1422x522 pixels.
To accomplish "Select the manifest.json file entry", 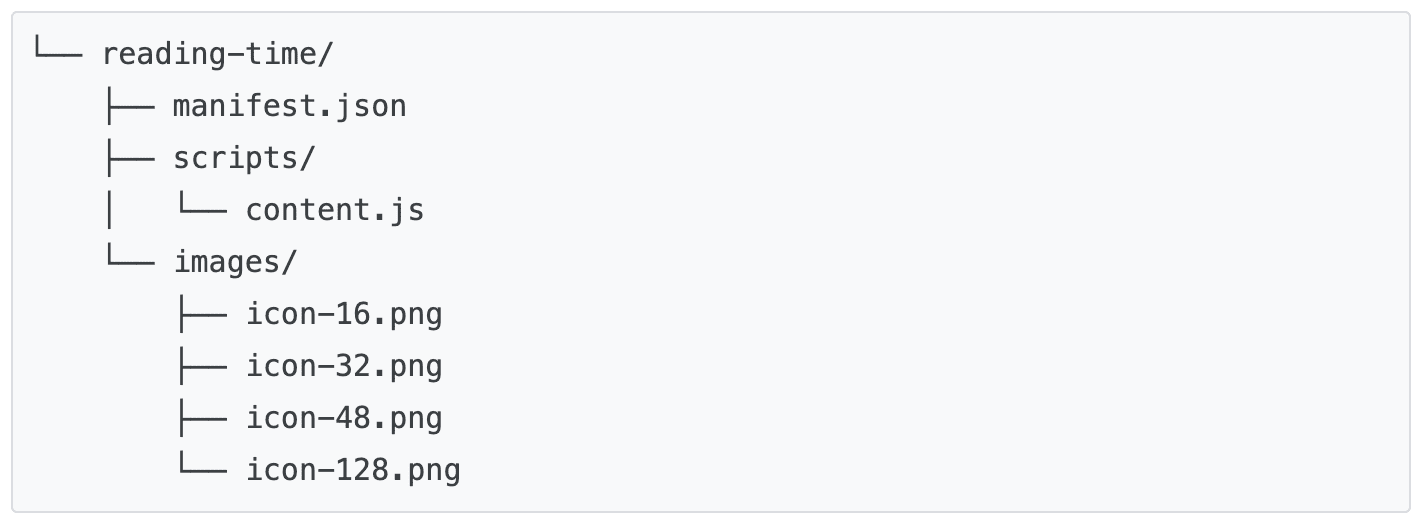I will [x=289, y=106].
